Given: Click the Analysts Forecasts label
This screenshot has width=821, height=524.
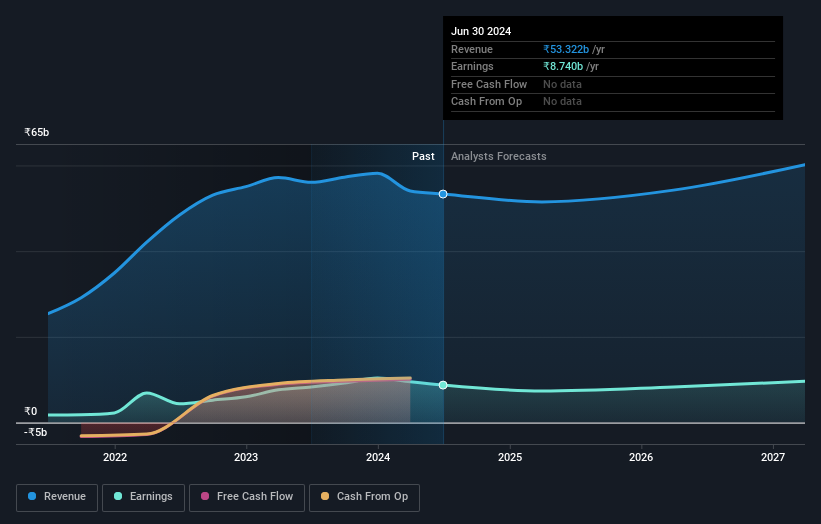Looking at the screenshot, I should [x=498, y=157].
